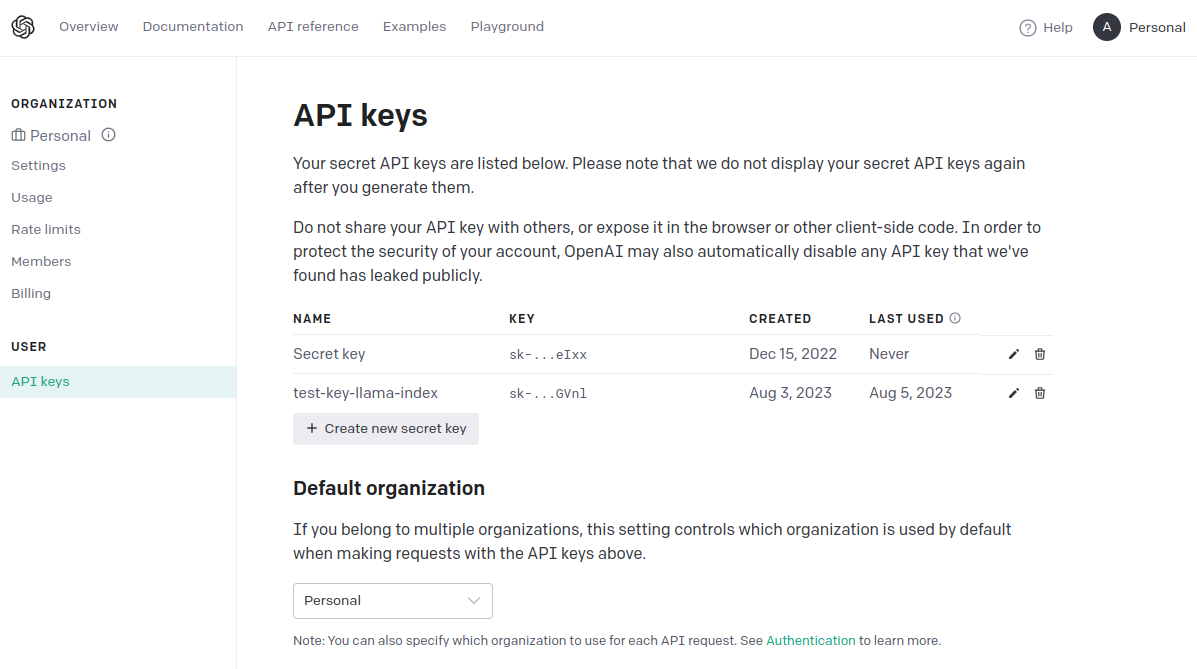Edit the Secret key name with the pencil icon
This screenshot has width=1197, height=669.
tap(1014, 354)
